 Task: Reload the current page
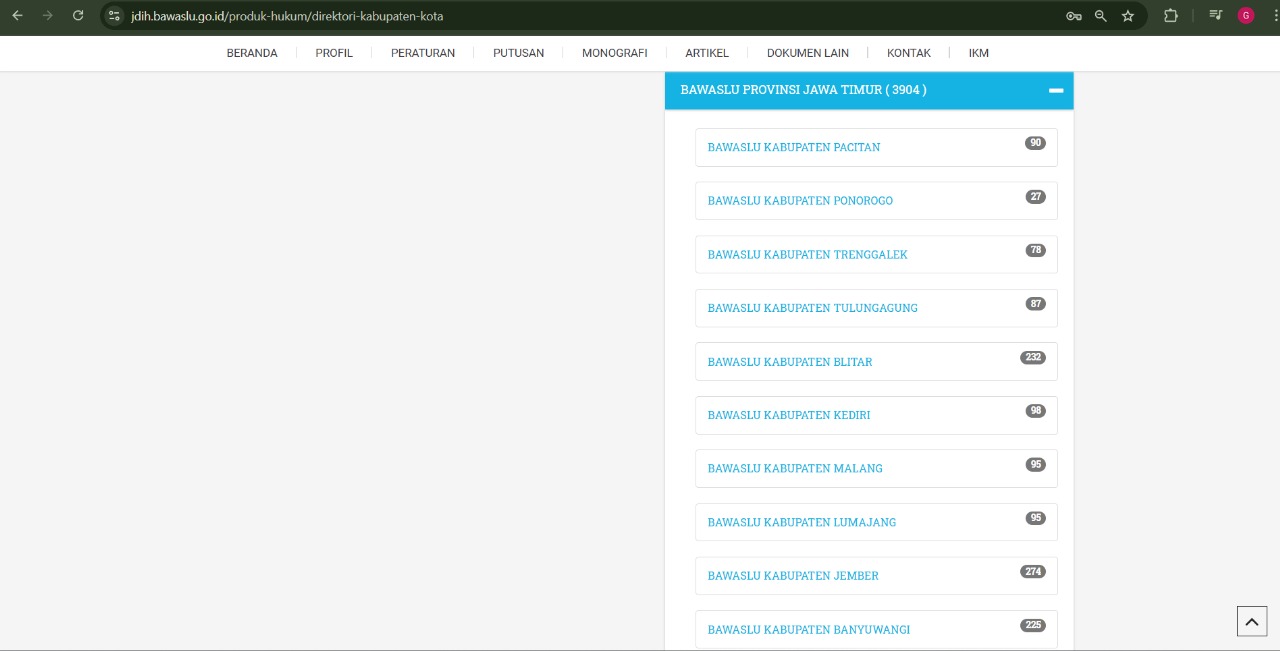(78, 16)
